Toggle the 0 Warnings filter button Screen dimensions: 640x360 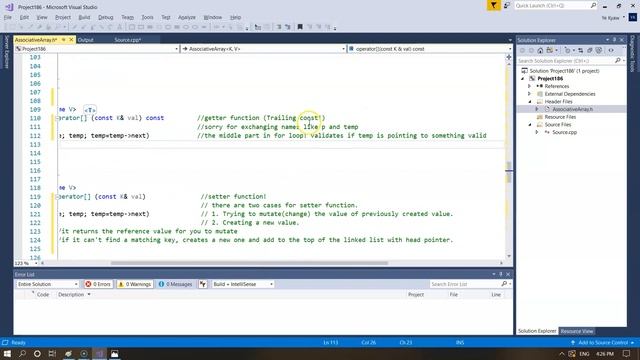135,284
